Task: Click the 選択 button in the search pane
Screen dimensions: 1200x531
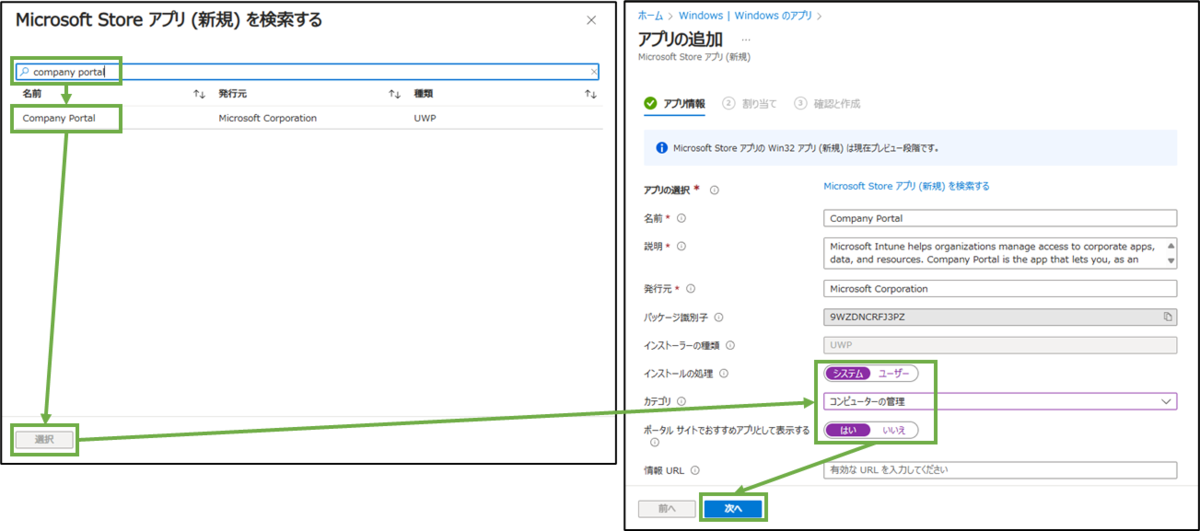Action: pos(45,440)
